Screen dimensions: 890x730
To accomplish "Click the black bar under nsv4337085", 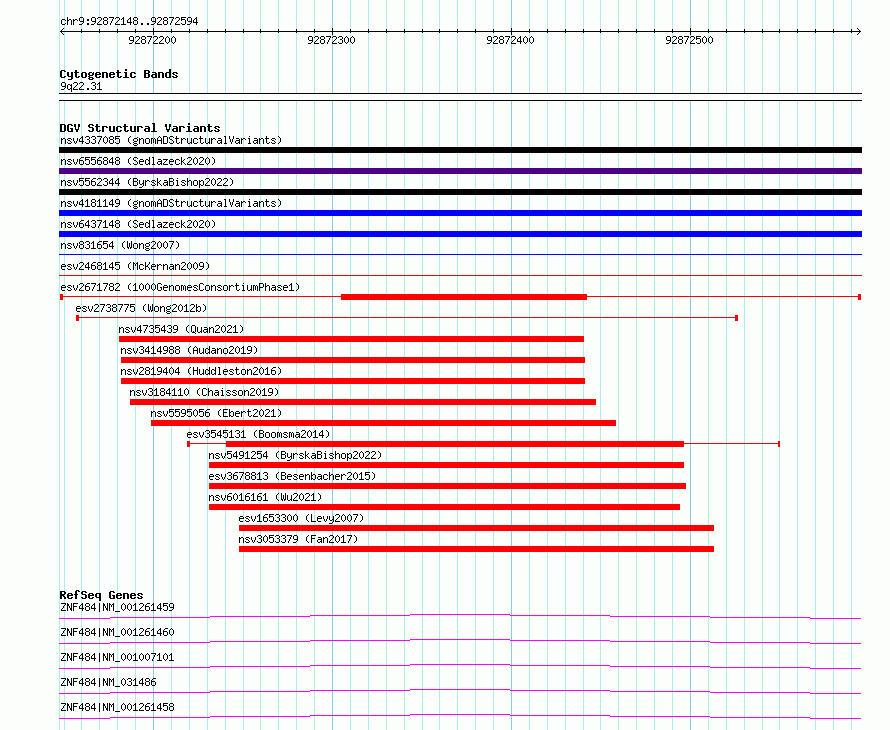I will [x=460, y=150].
